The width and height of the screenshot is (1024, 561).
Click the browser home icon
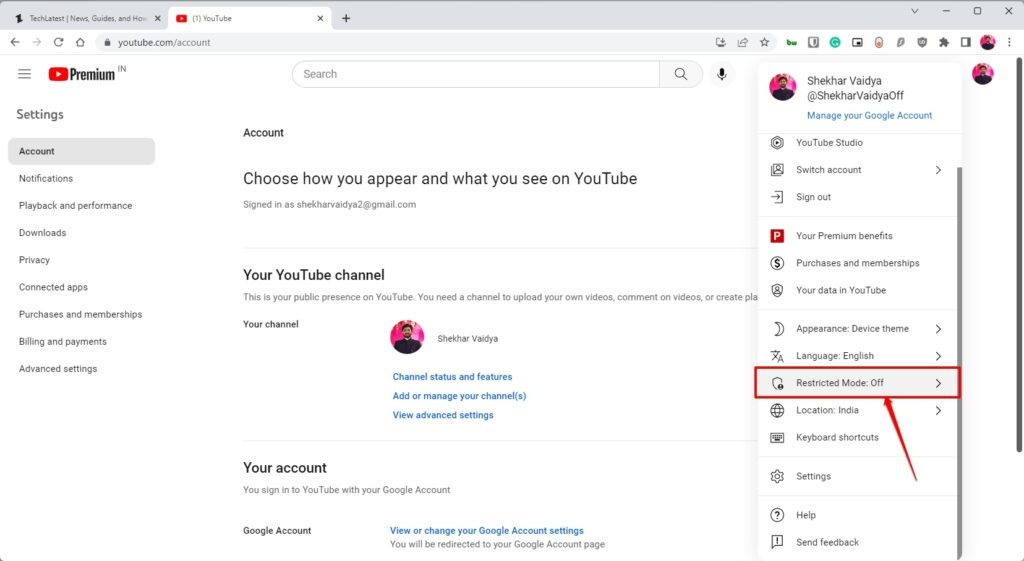coord(80,42)
